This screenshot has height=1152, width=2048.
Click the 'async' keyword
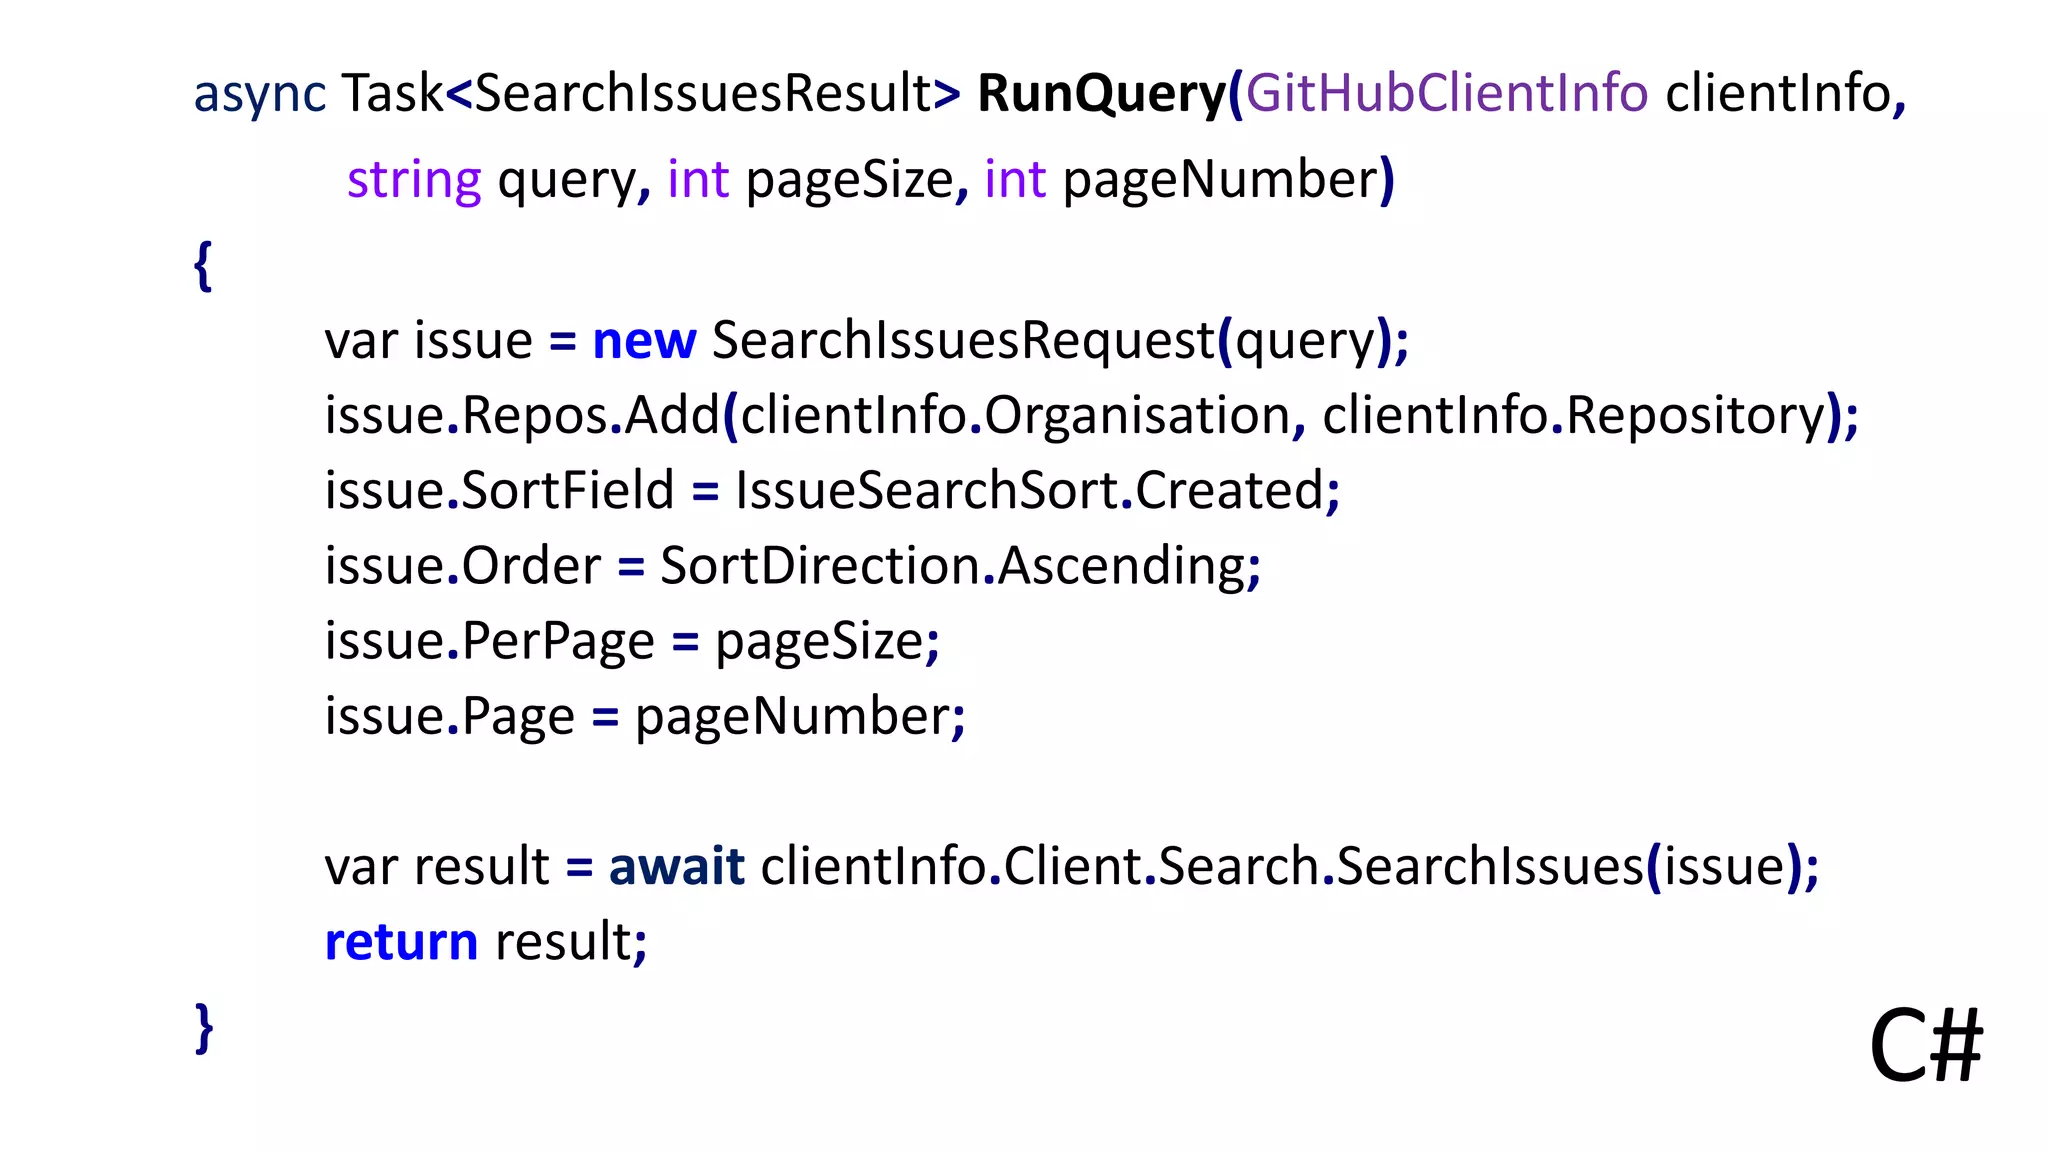(260, 96)
